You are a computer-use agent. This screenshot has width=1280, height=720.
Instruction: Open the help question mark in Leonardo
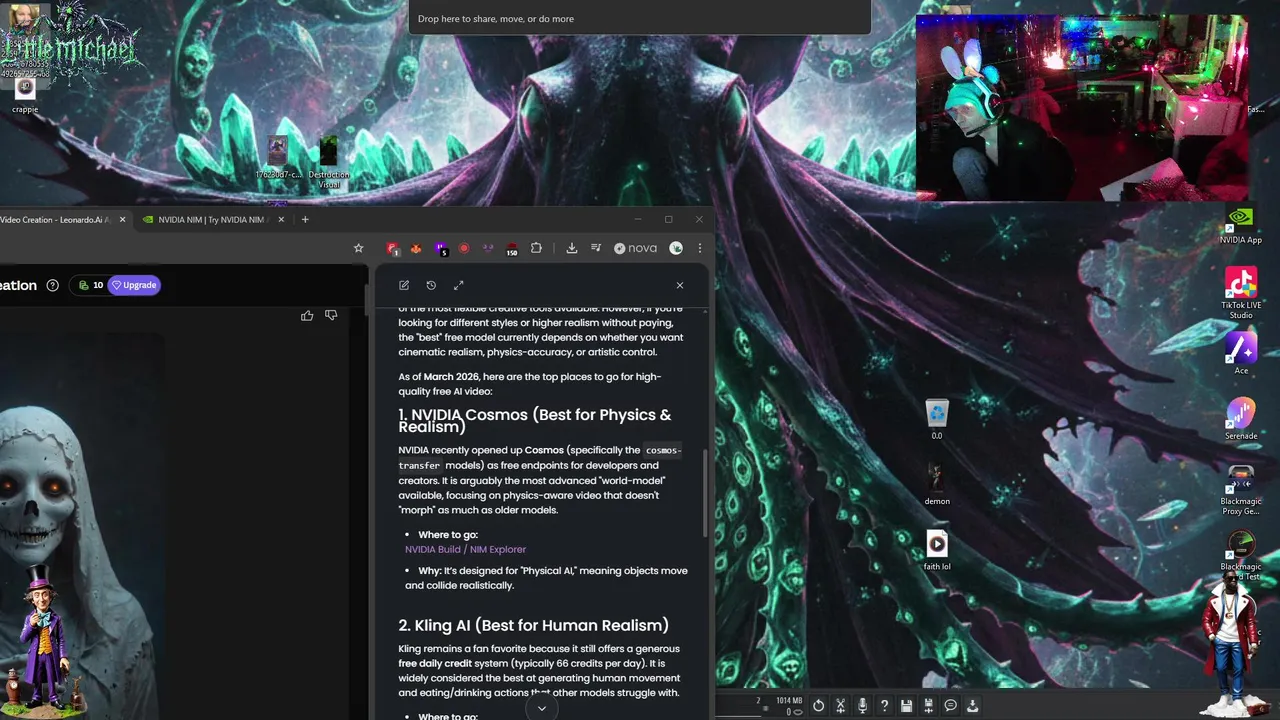pyautogui.click(x=53, y=285)
